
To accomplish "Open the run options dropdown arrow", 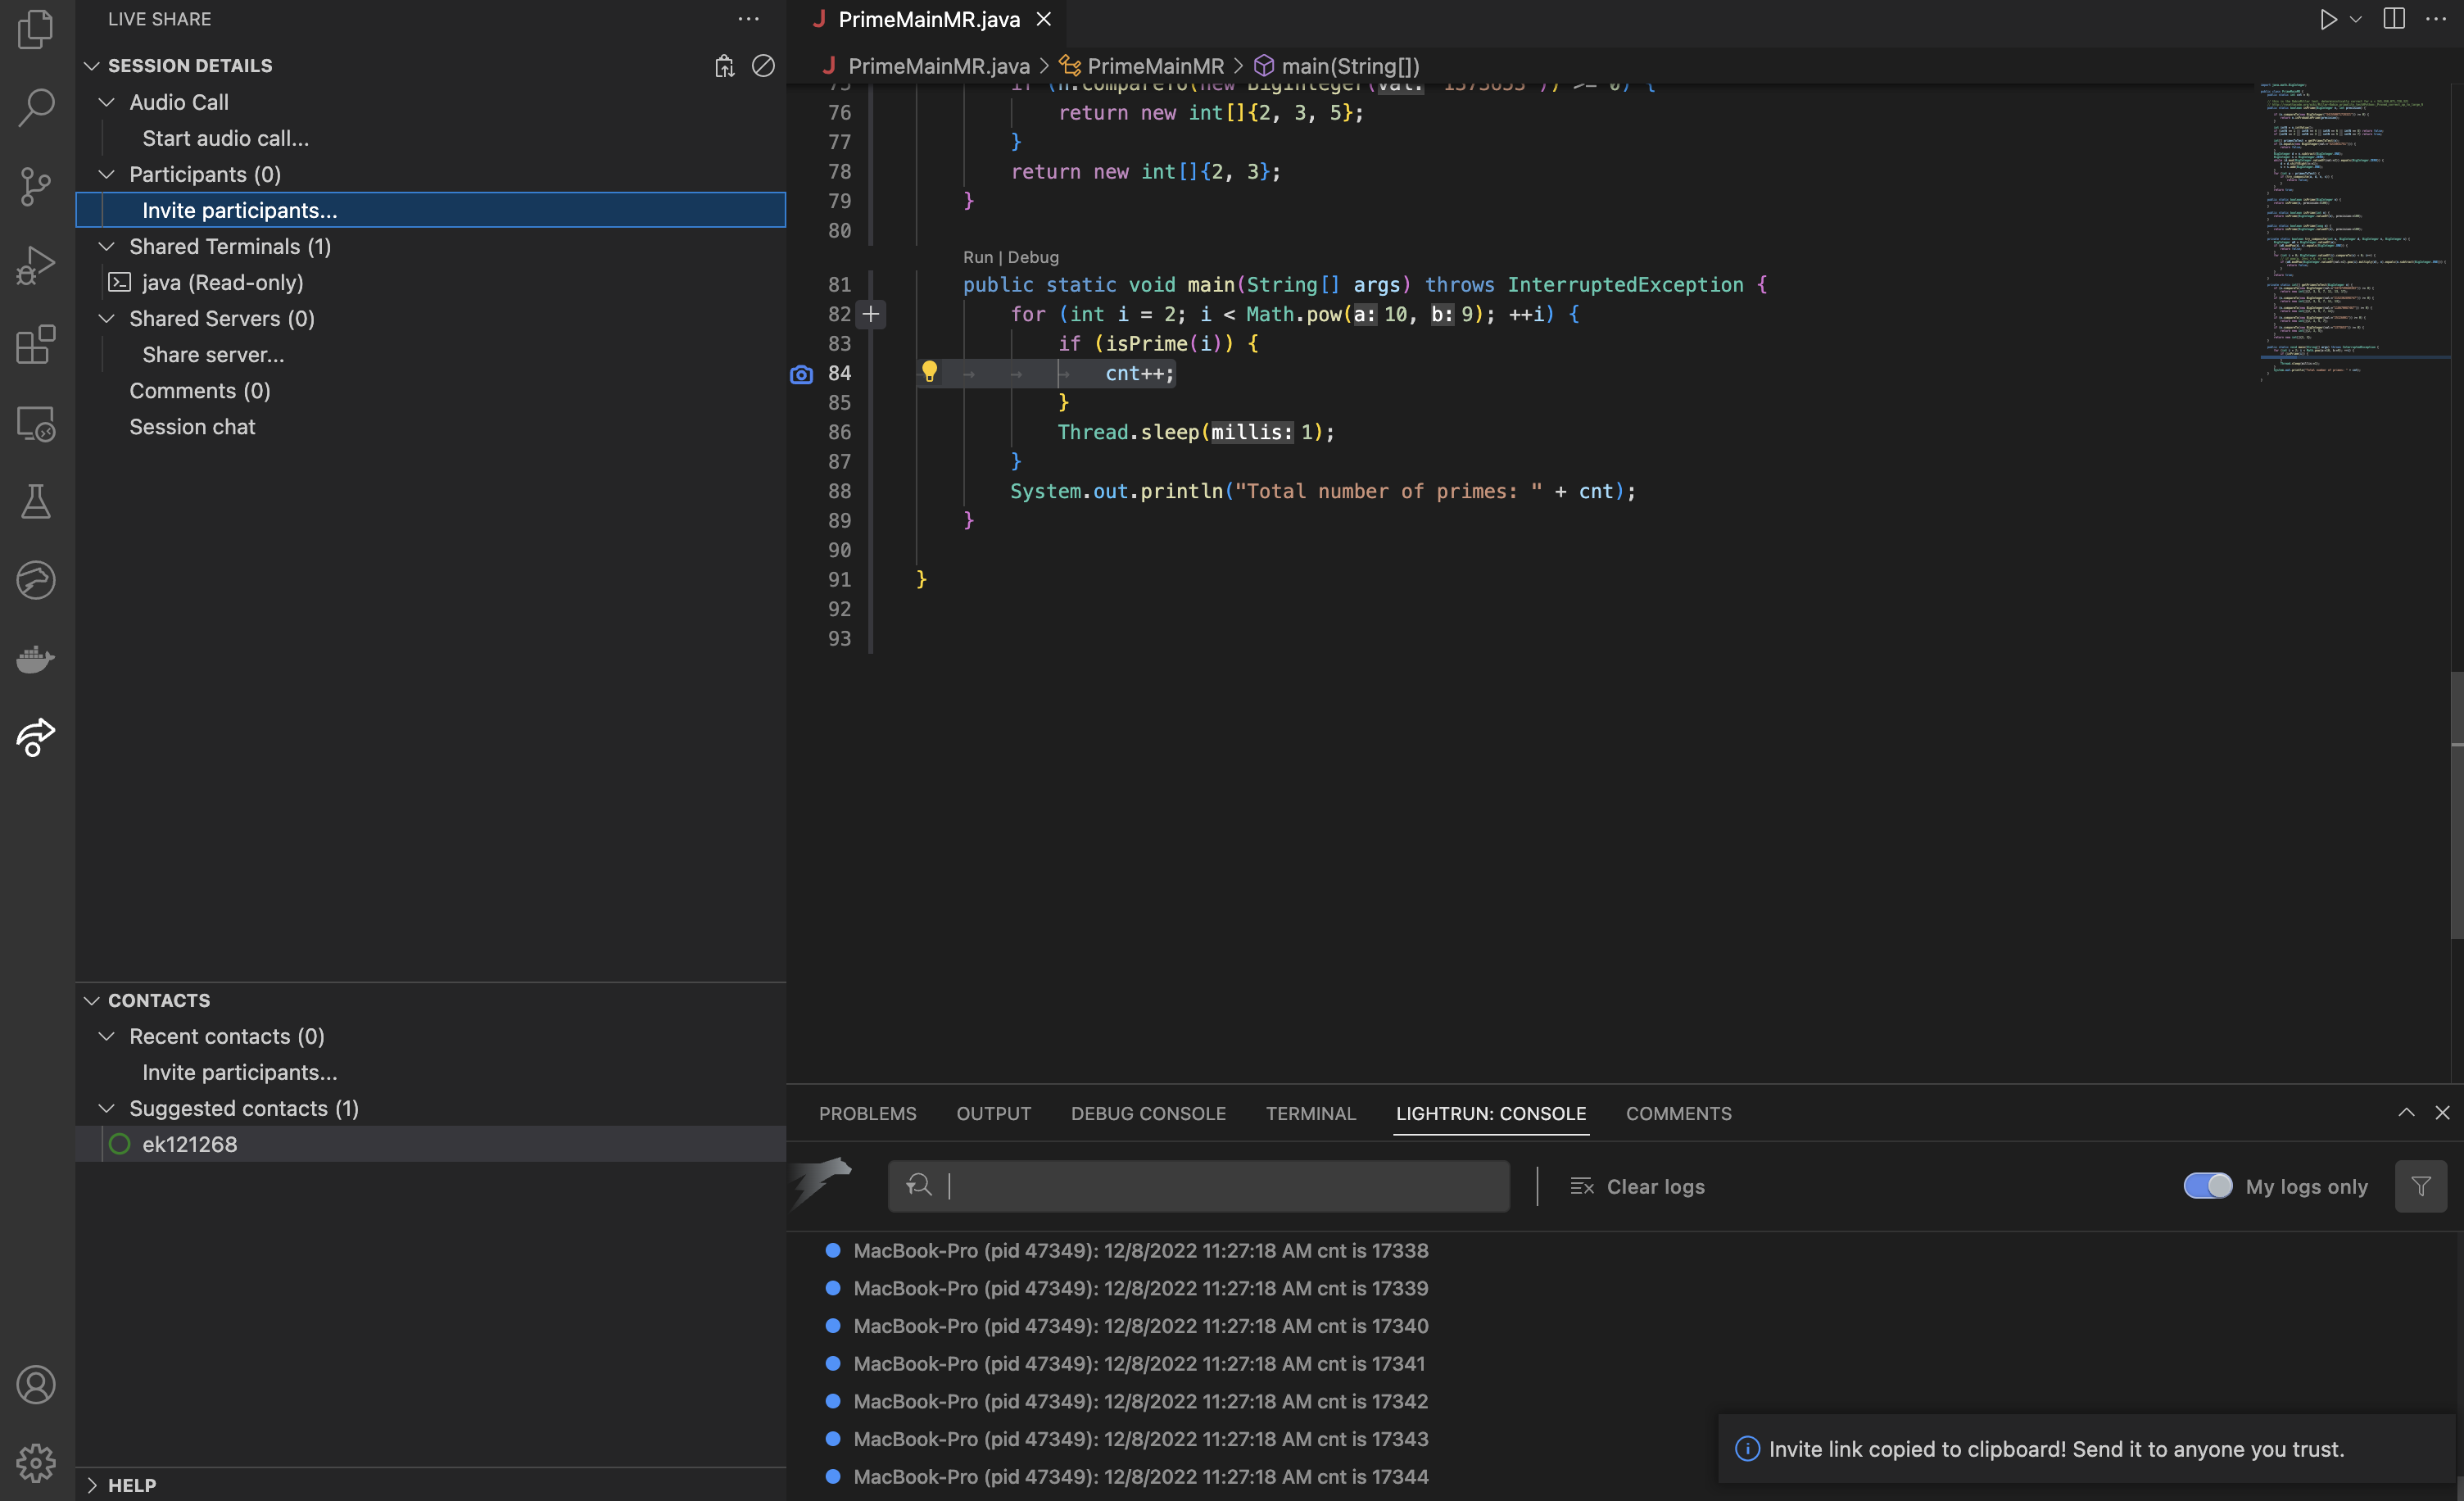I will click(2357, 19).
